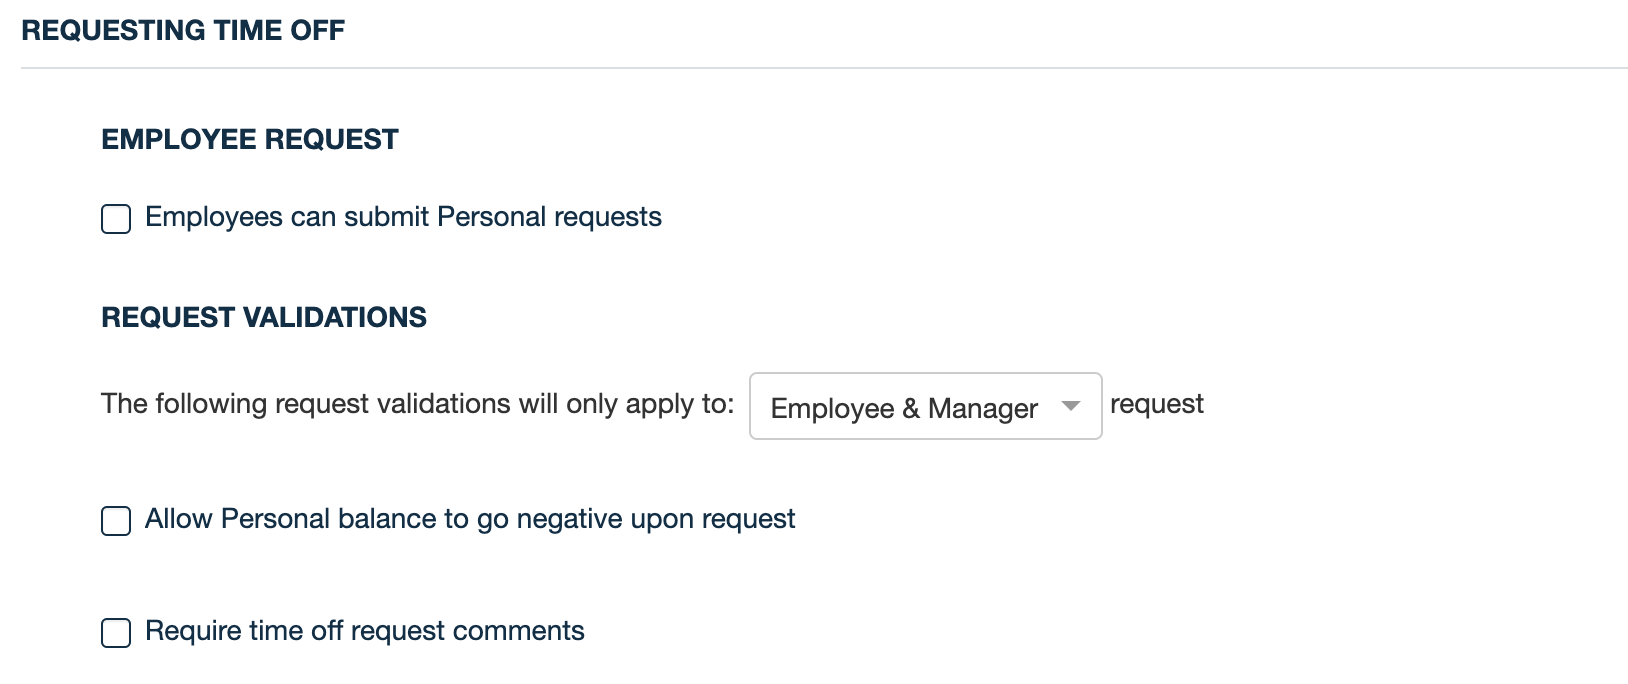The width and height of the screenshot is (1628, 684).
Task: Check Allow Personal balance to go negative
Action: pos(116,521)
